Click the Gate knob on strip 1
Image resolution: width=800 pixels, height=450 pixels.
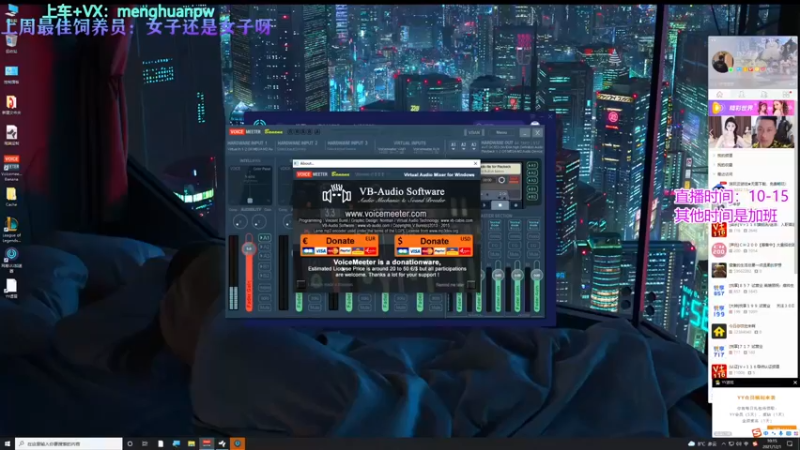[x=259, y=221]
